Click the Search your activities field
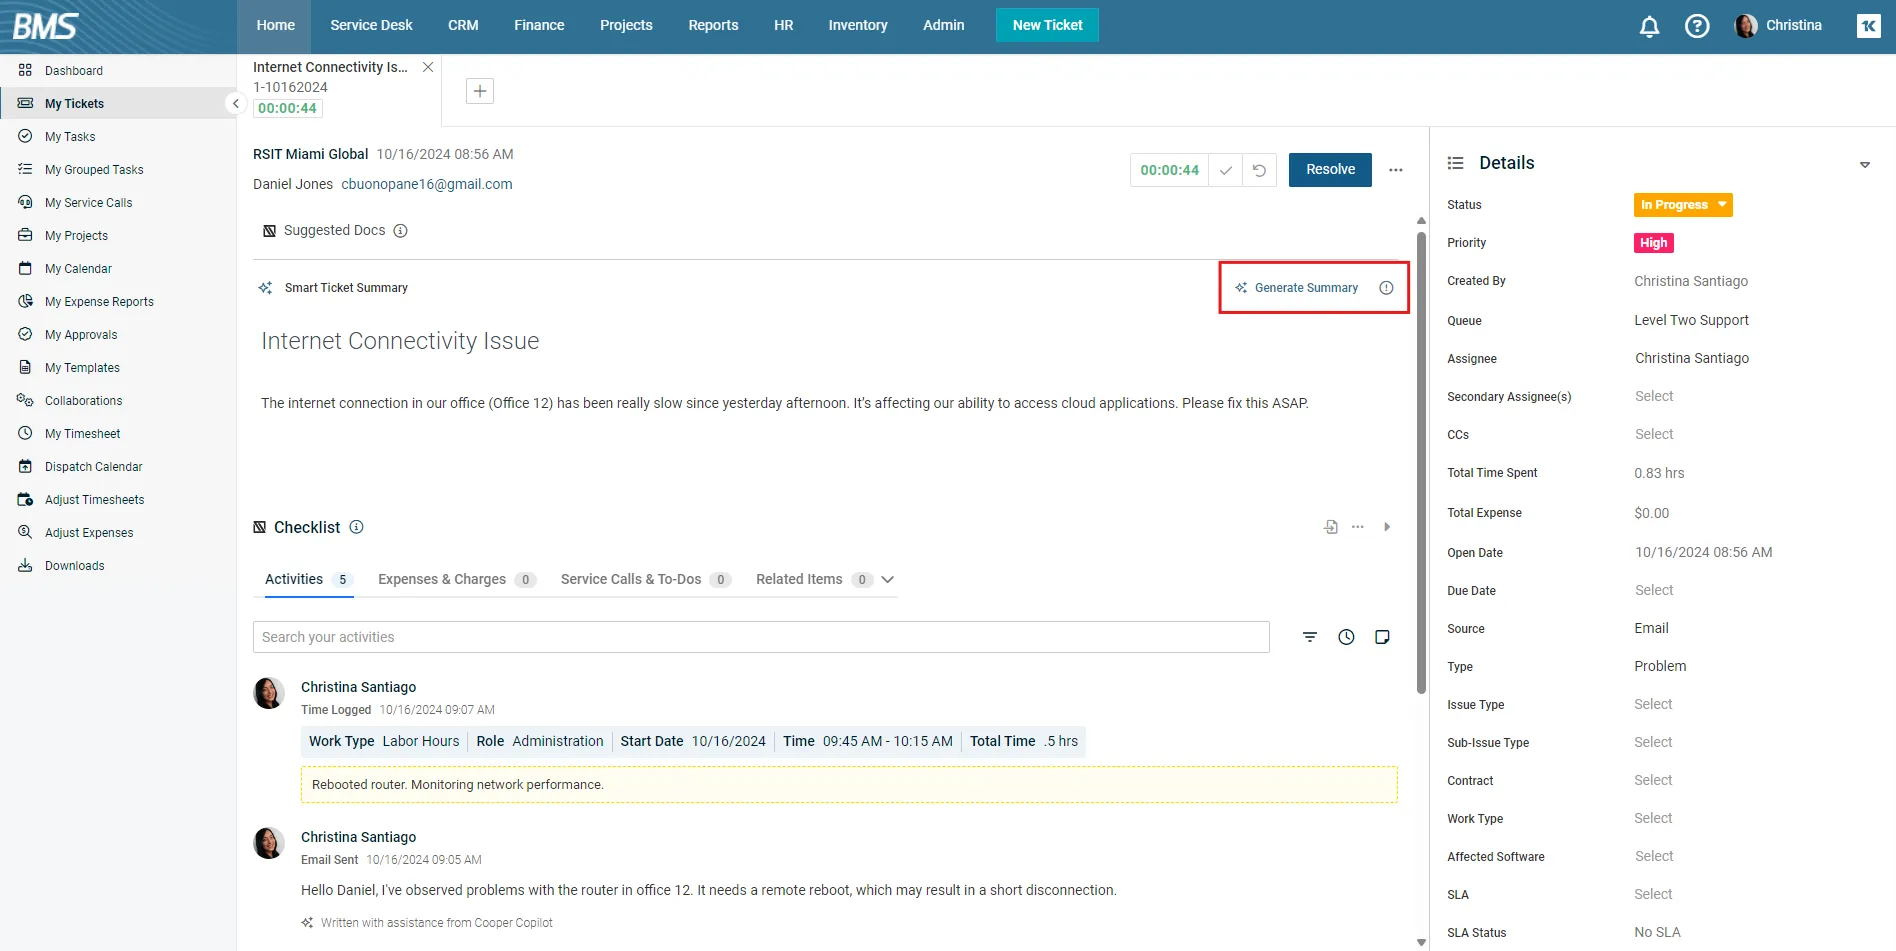Screen dimensions: 1896x951 [760, 637]
